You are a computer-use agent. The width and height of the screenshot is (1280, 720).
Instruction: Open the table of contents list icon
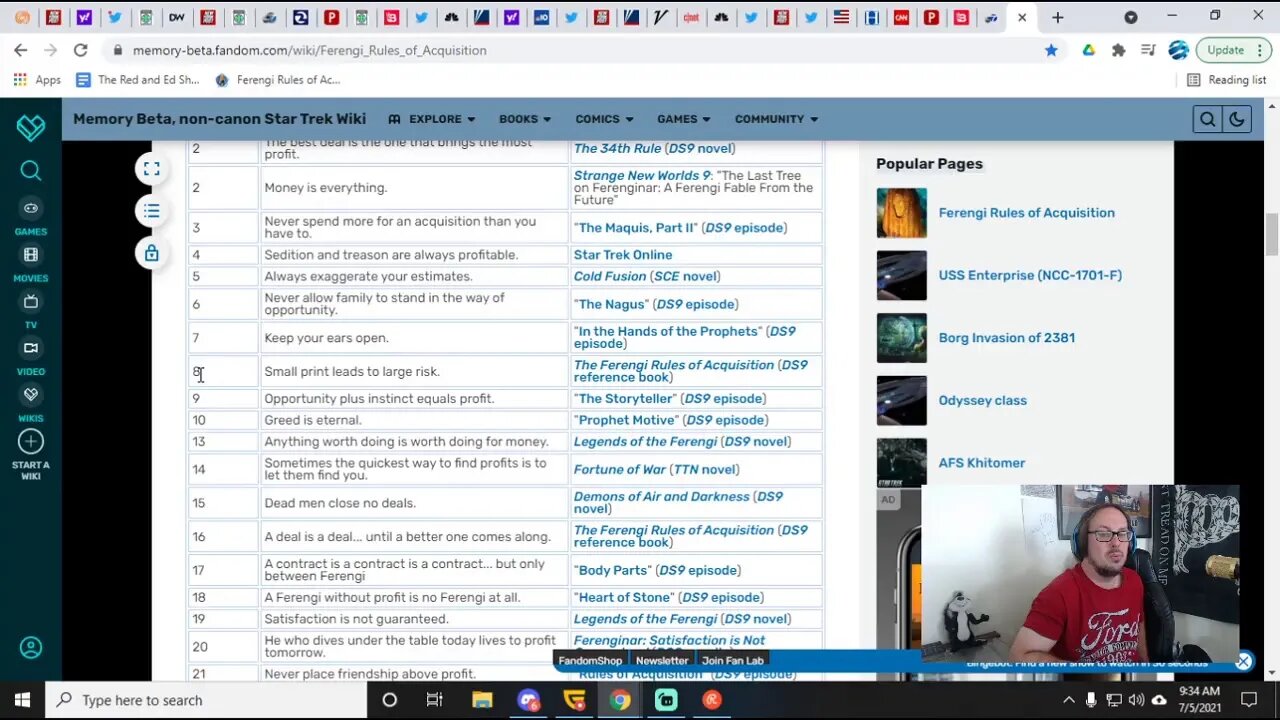pyautogui.click(x=151, y=211)
